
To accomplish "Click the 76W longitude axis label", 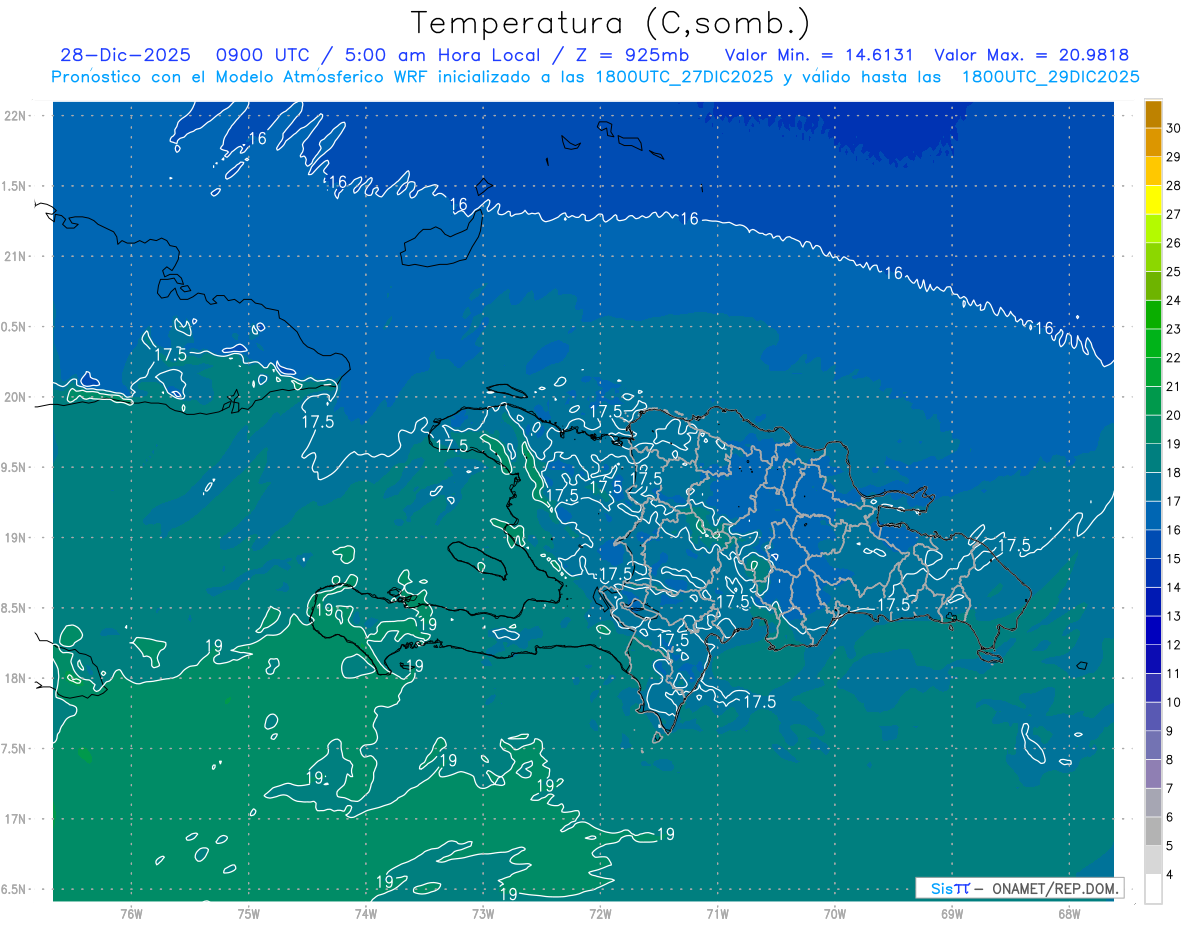I will pos(131,913).
